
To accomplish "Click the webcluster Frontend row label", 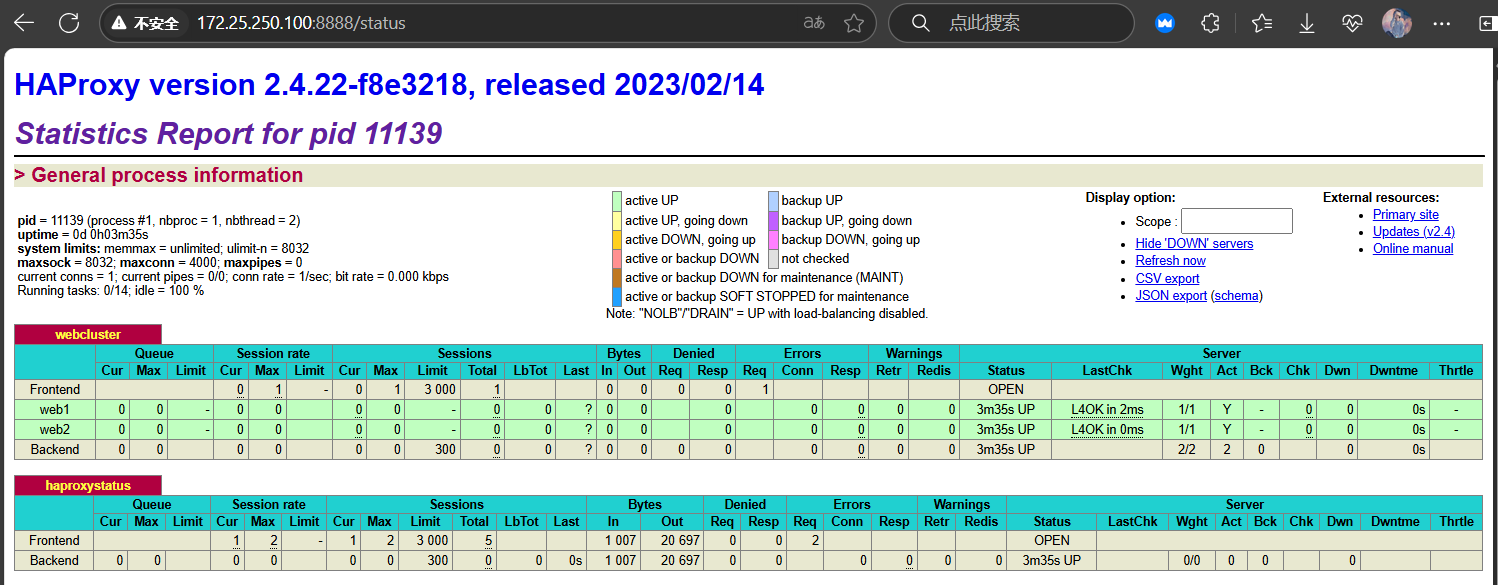I will click(55, 389).
